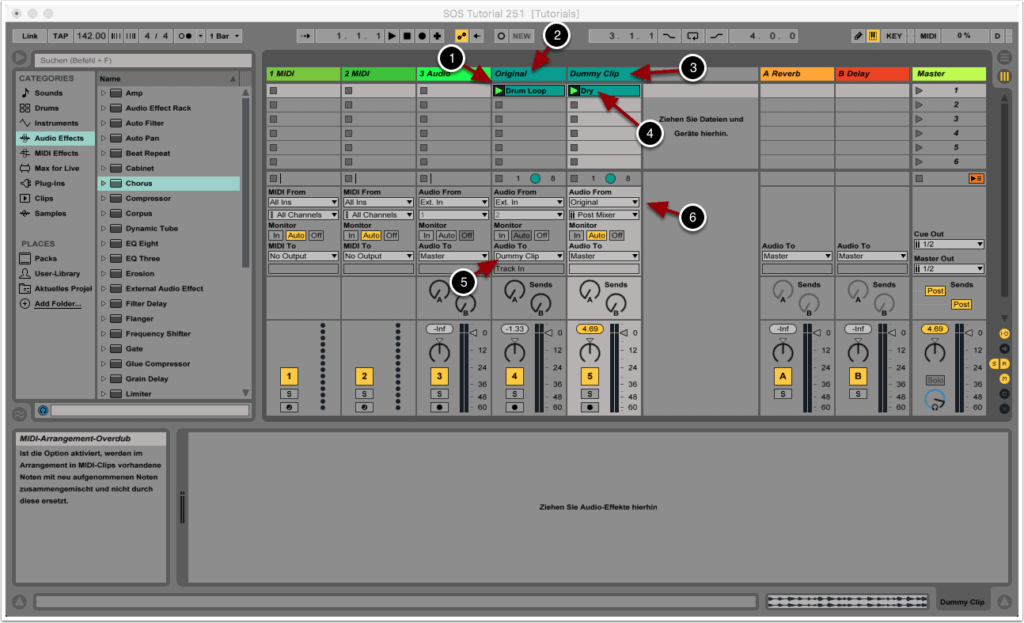This screenshot has width=1024, height=623.
Task: Expand the Chorus folder in browser
Action: [x=103, y=184]
